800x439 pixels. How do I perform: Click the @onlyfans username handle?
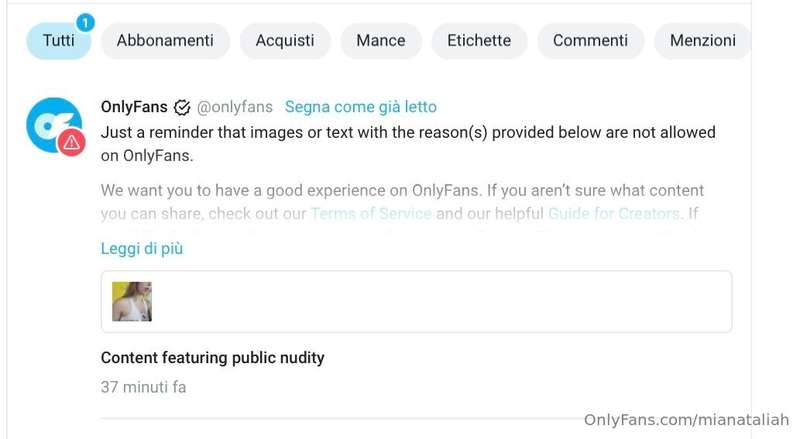pyautogui.click(x=235, y=107)
